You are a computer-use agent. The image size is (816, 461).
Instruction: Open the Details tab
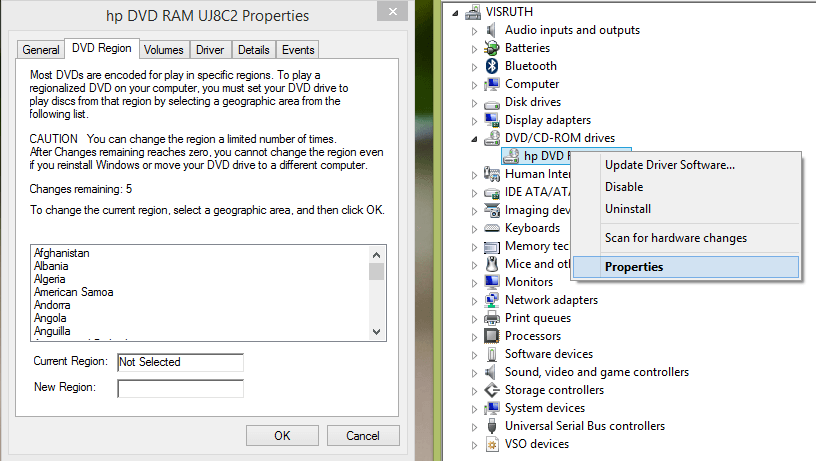(254, 50)
